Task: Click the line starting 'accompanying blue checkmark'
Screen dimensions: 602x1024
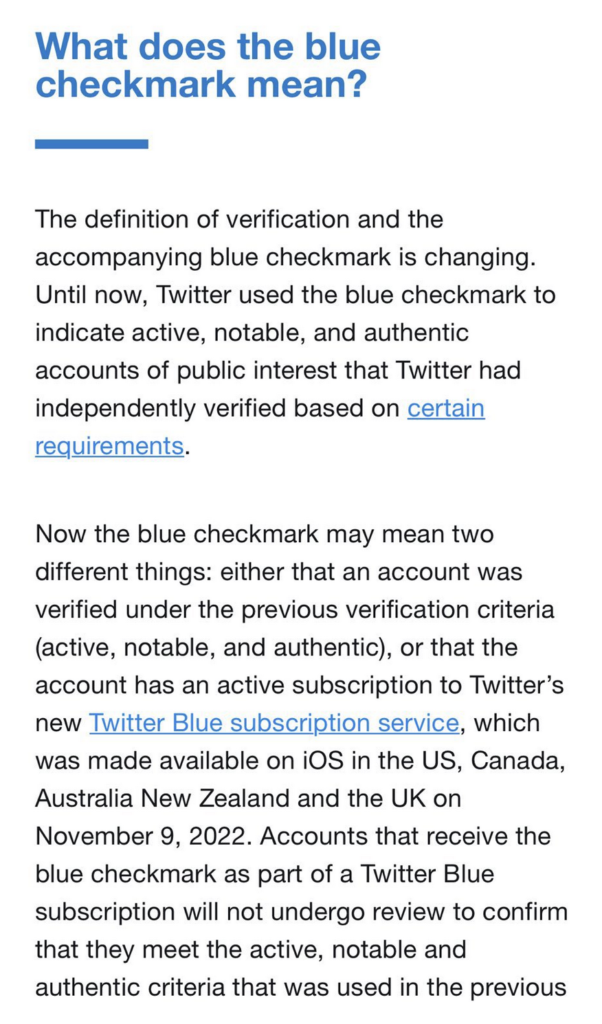Action: 285,257
